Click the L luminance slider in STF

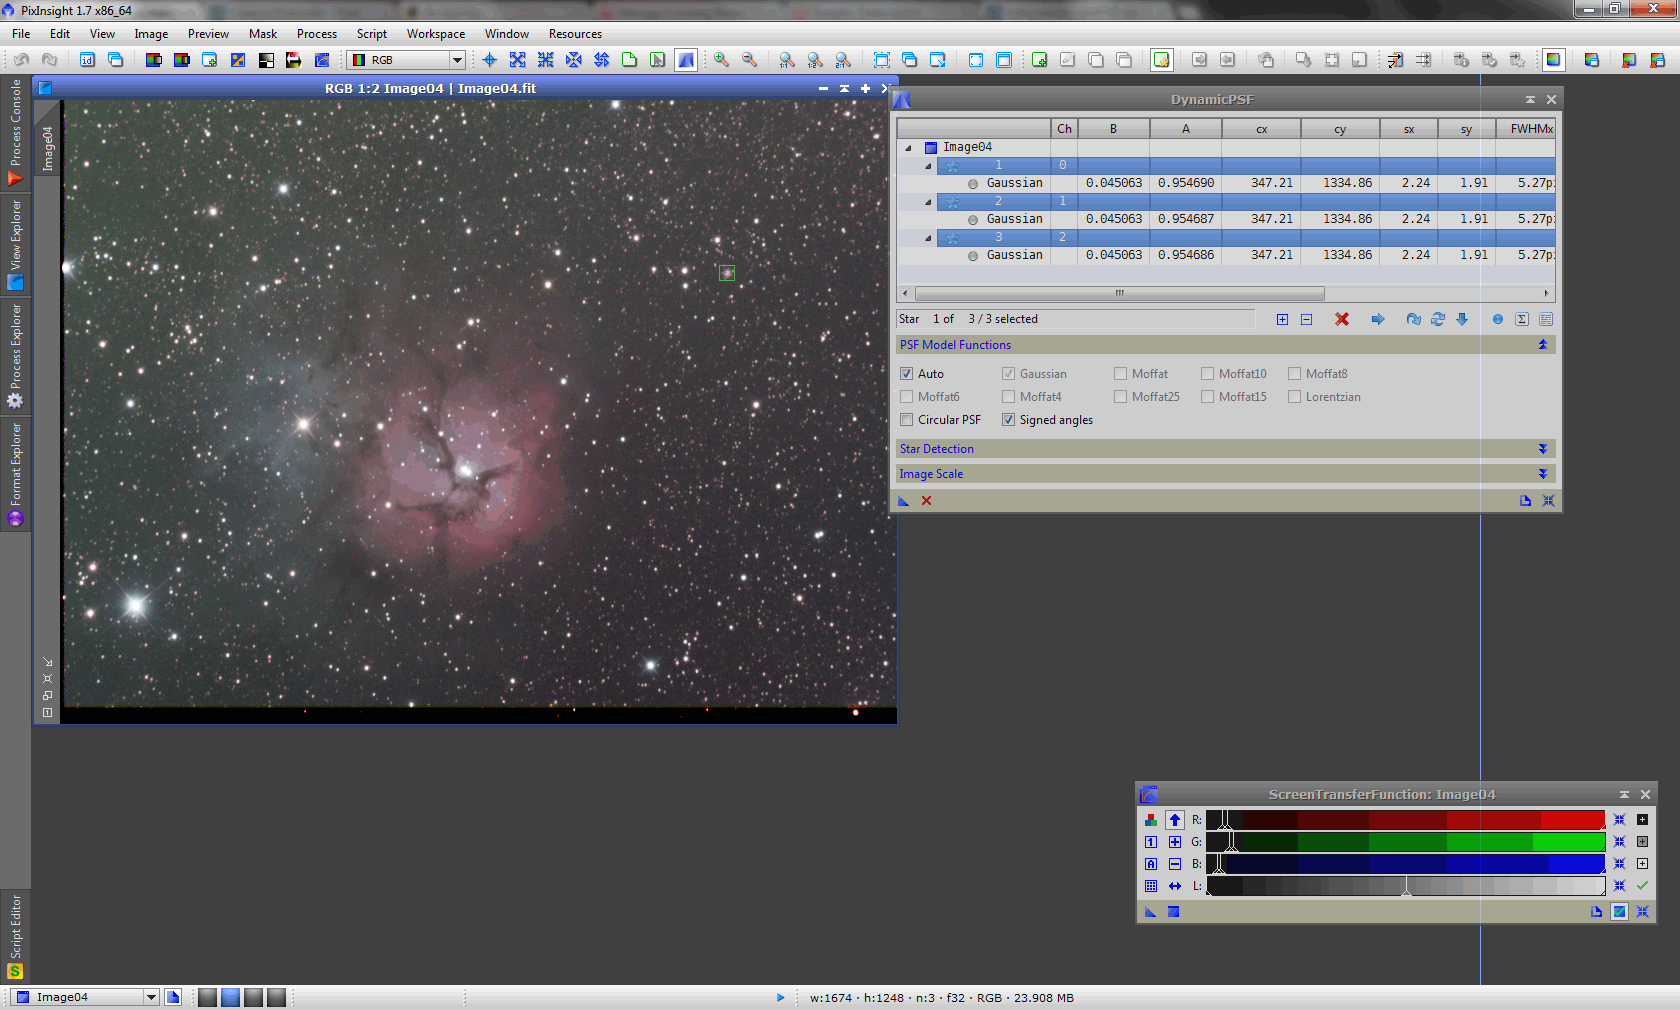(1405, 886)
